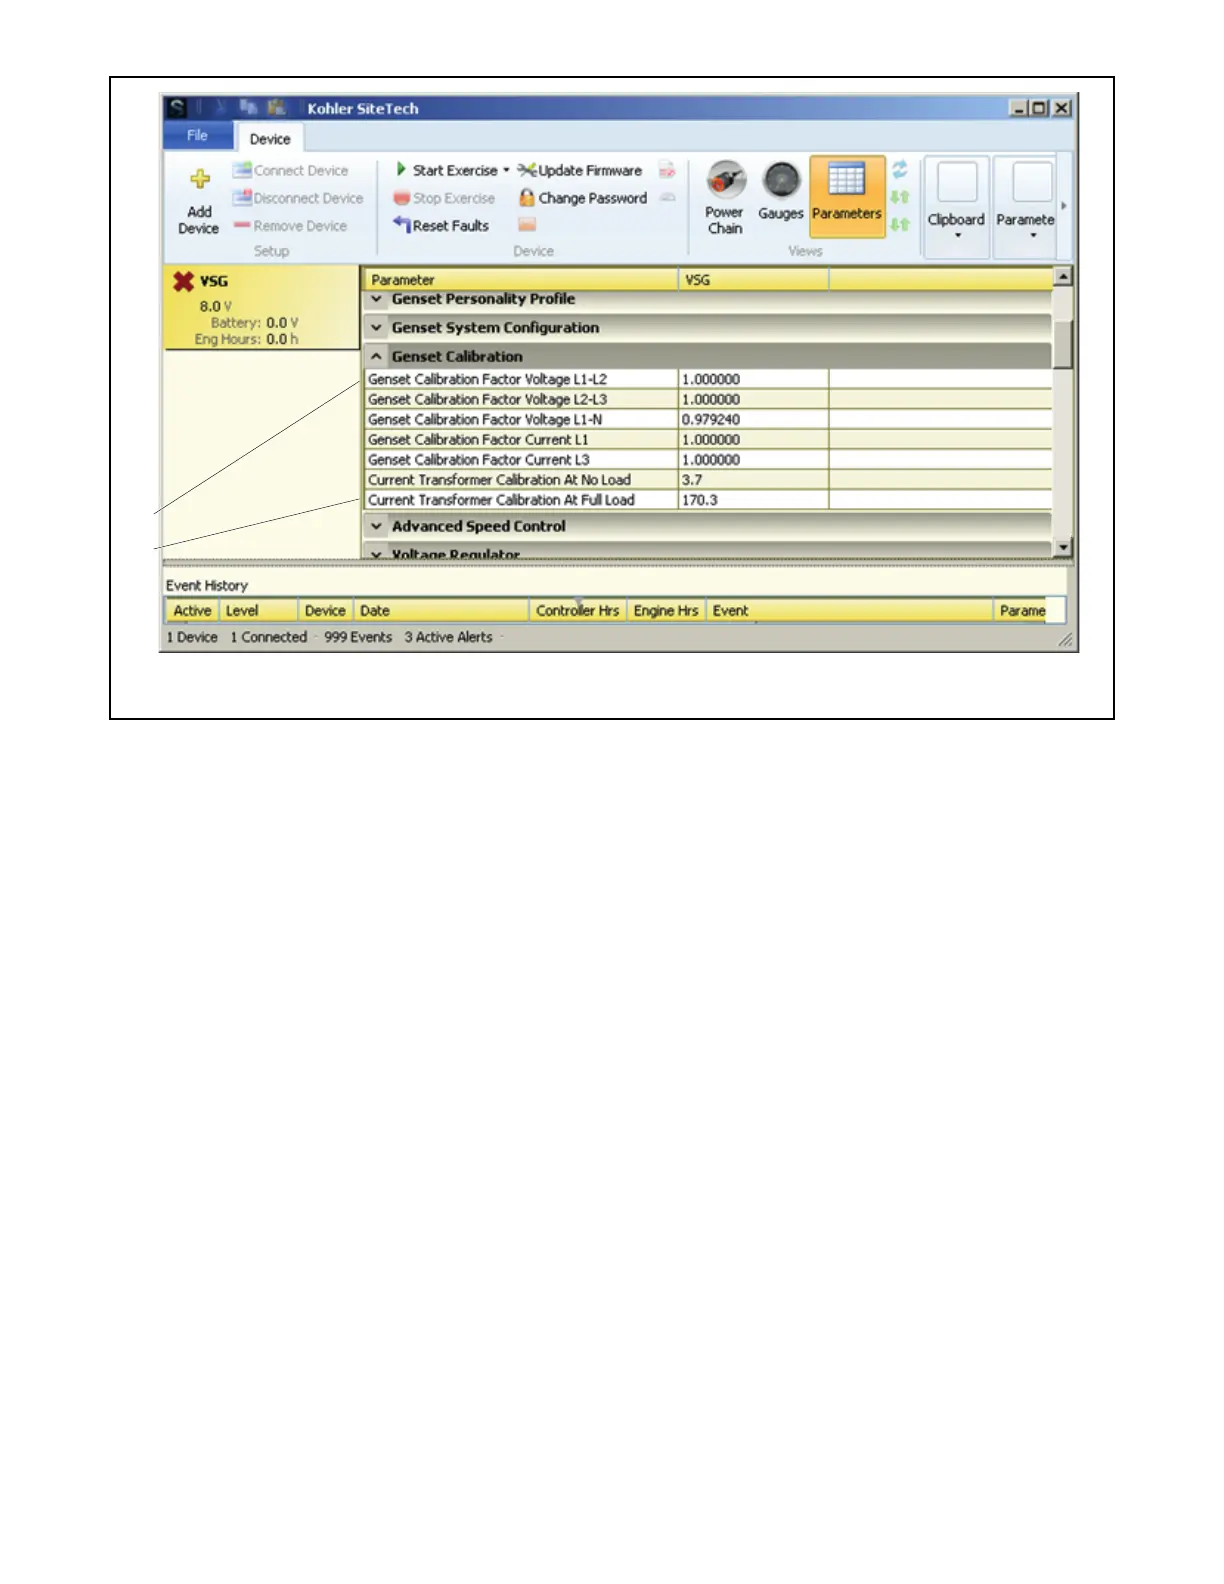Click the Connect Device icon
Screen dimensions: 1224x1584
click(x=242, y=170)
